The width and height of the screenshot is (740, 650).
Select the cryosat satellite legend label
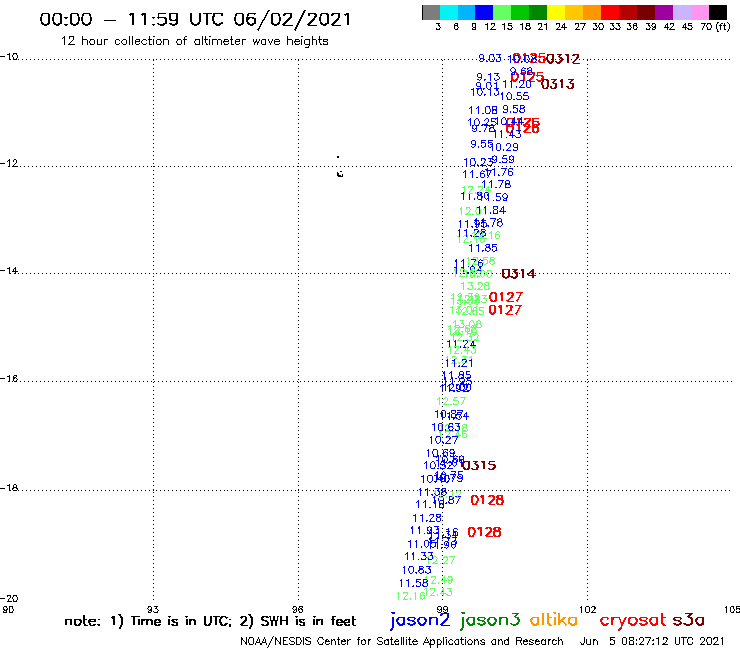pyautogui.click(x=633, y=620)
